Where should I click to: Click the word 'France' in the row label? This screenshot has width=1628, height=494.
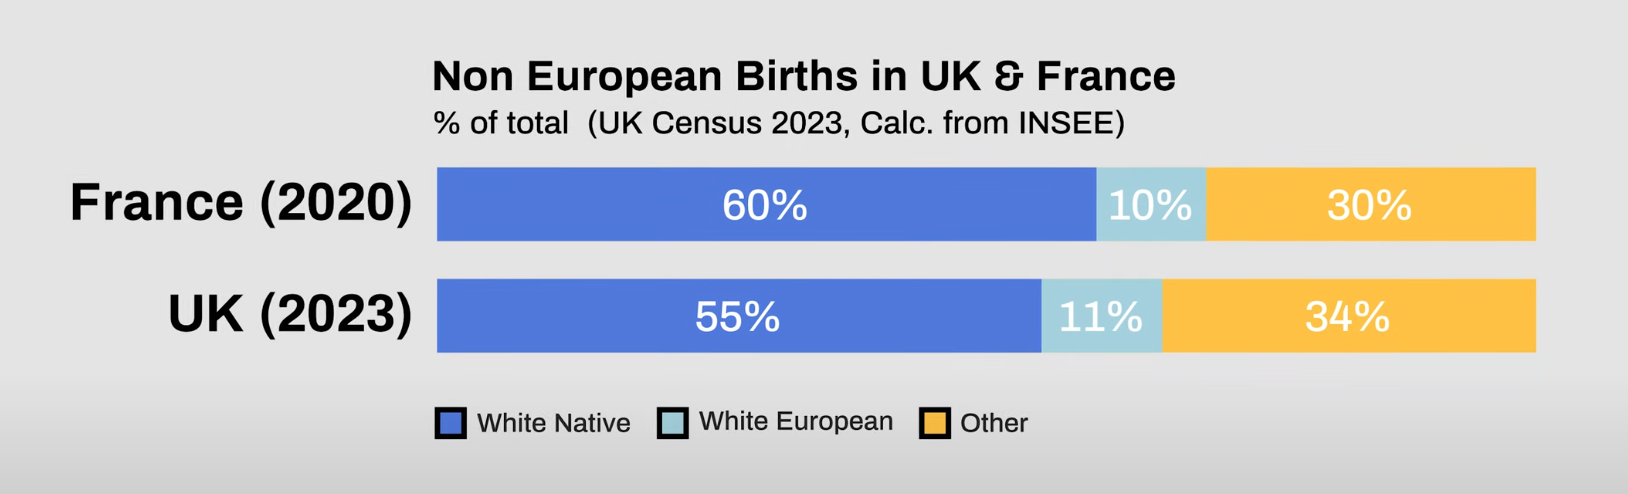tap(157, 202)
